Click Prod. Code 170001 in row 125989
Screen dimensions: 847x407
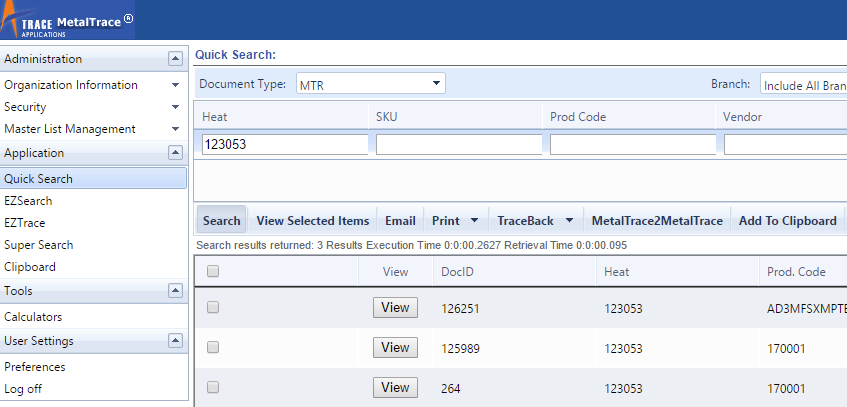click(x=786, y=349)
